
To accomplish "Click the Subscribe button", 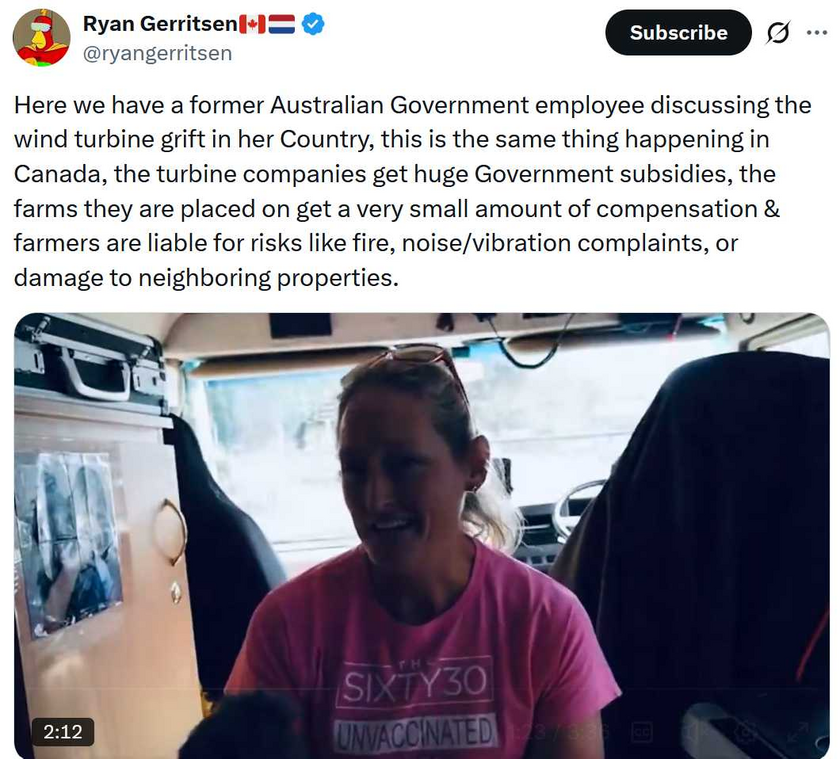I will [x=678, y=33].
